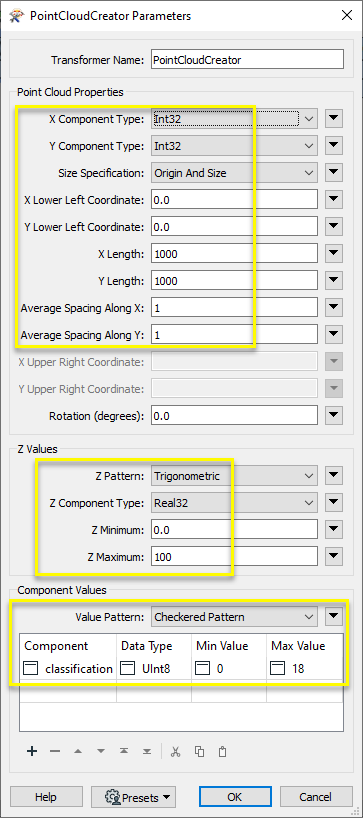Image resolution: width=363 pixels, height=818 pixels.
Task: Click the clipboard paste icon
Action: point(223,751)
